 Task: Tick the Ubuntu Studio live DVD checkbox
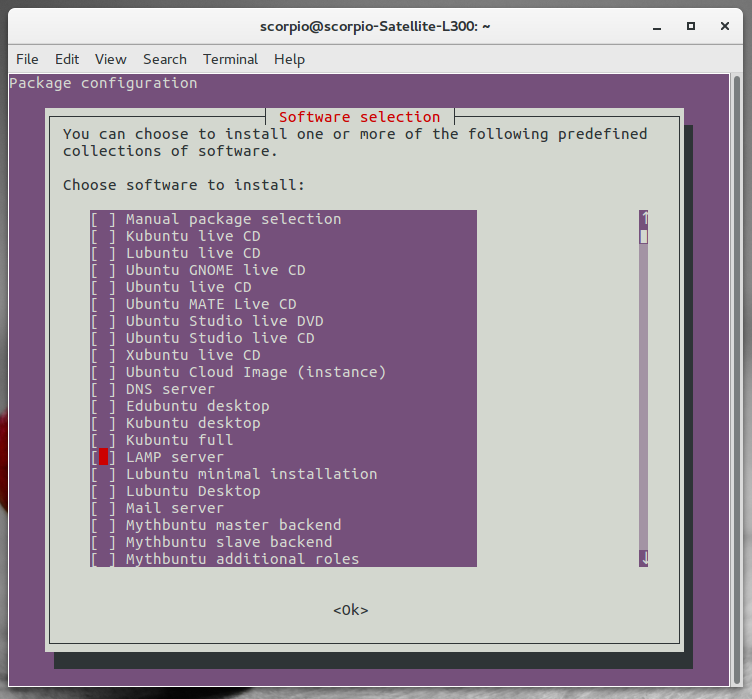[104, 321]
